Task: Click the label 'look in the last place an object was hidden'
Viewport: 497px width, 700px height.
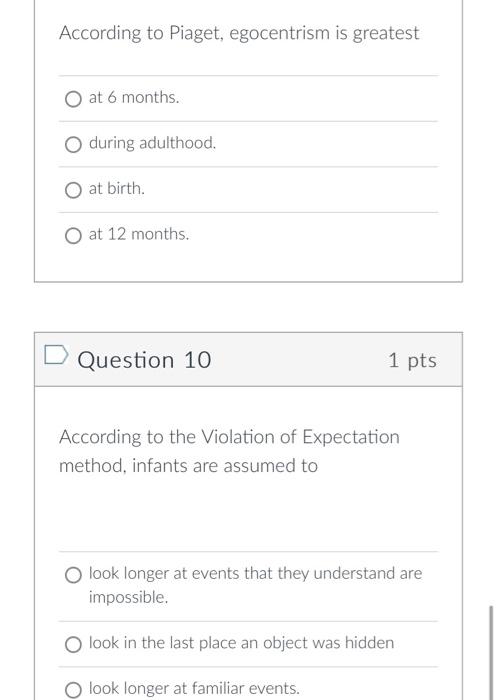Action: coord(242,643)
